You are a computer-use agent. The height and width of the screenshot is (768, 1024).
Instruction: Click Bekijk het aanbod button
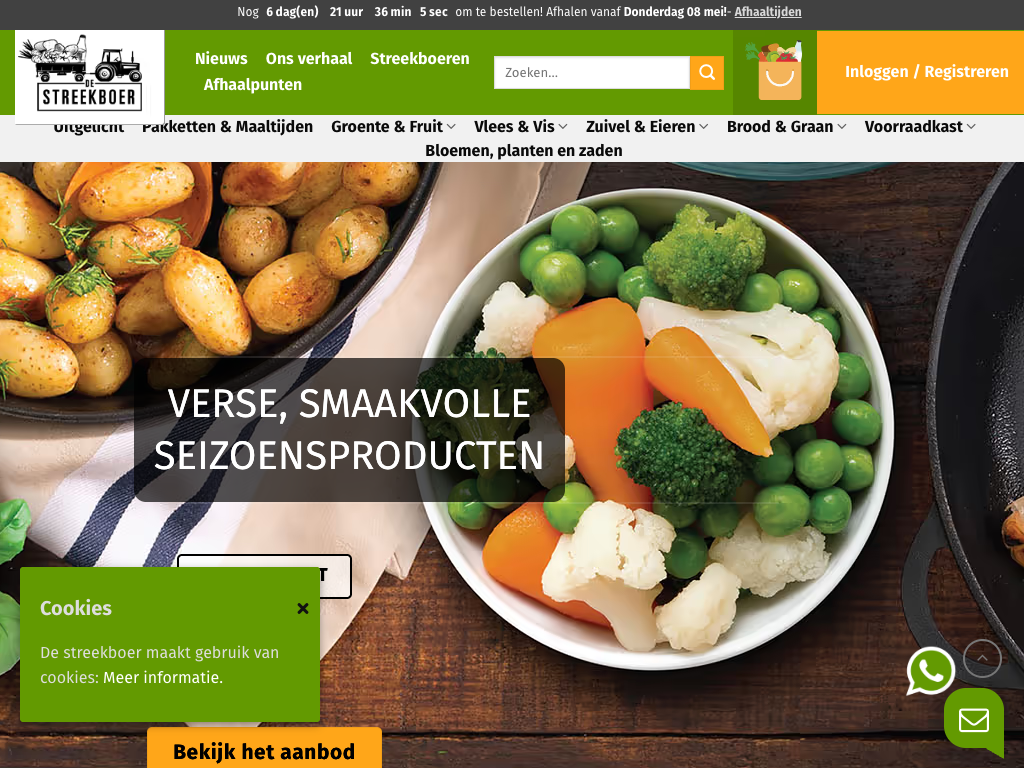264,750
